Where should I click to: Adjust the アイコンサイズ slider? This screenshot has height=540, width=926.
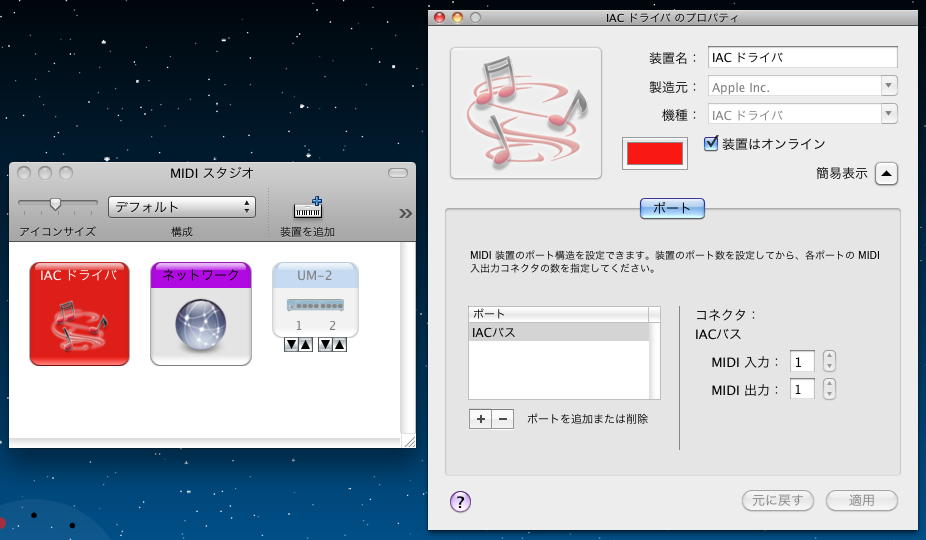[x=55, y=204]
